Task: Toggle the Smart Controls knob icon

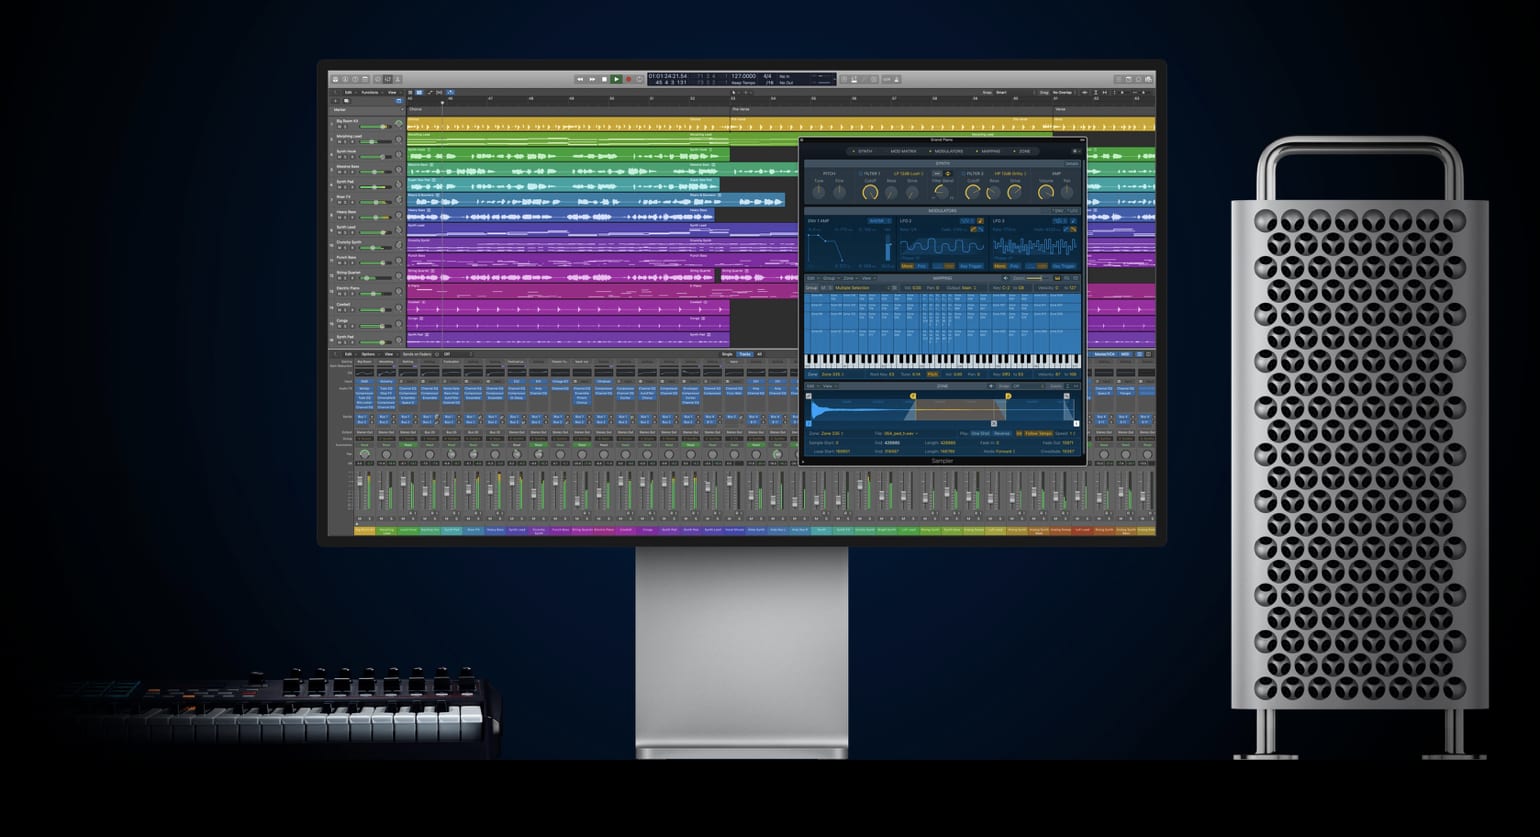Action: pos(378,79)
